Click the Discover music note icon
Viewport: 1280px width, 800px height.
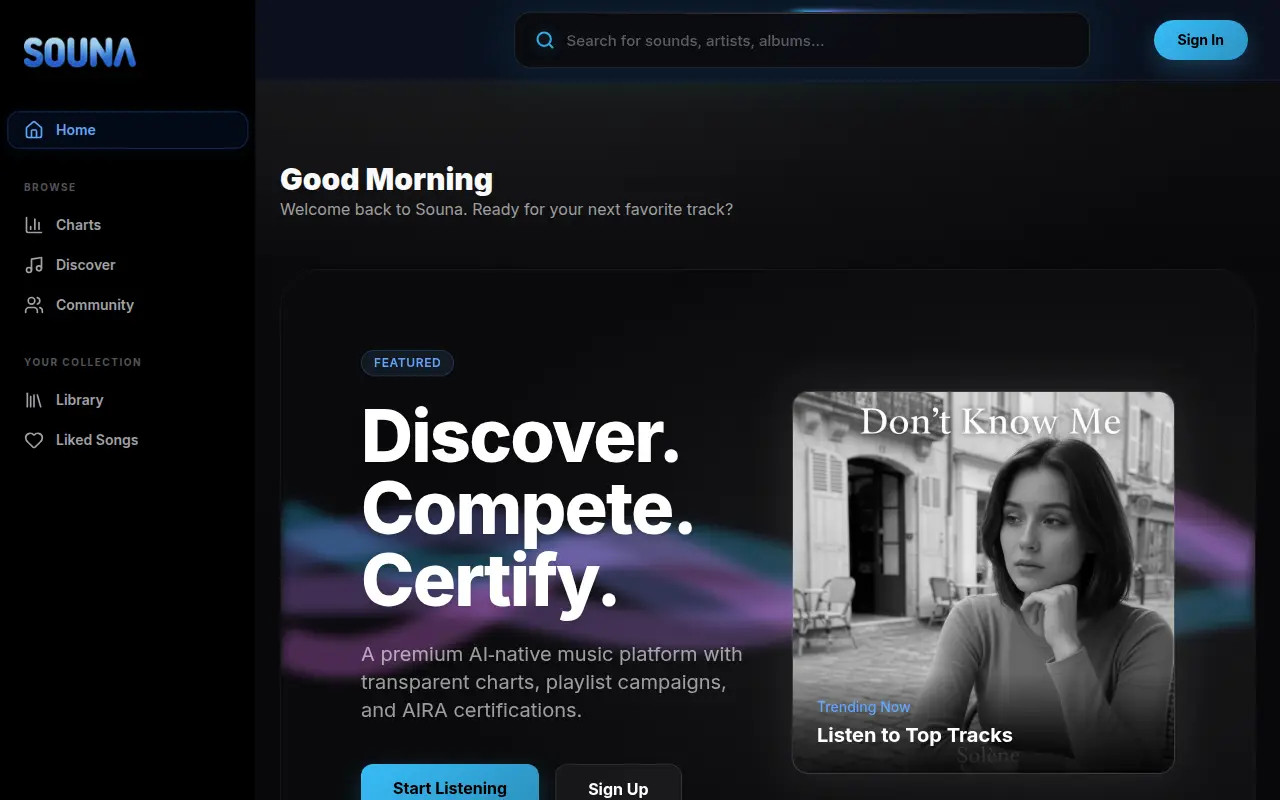[34, 265]
